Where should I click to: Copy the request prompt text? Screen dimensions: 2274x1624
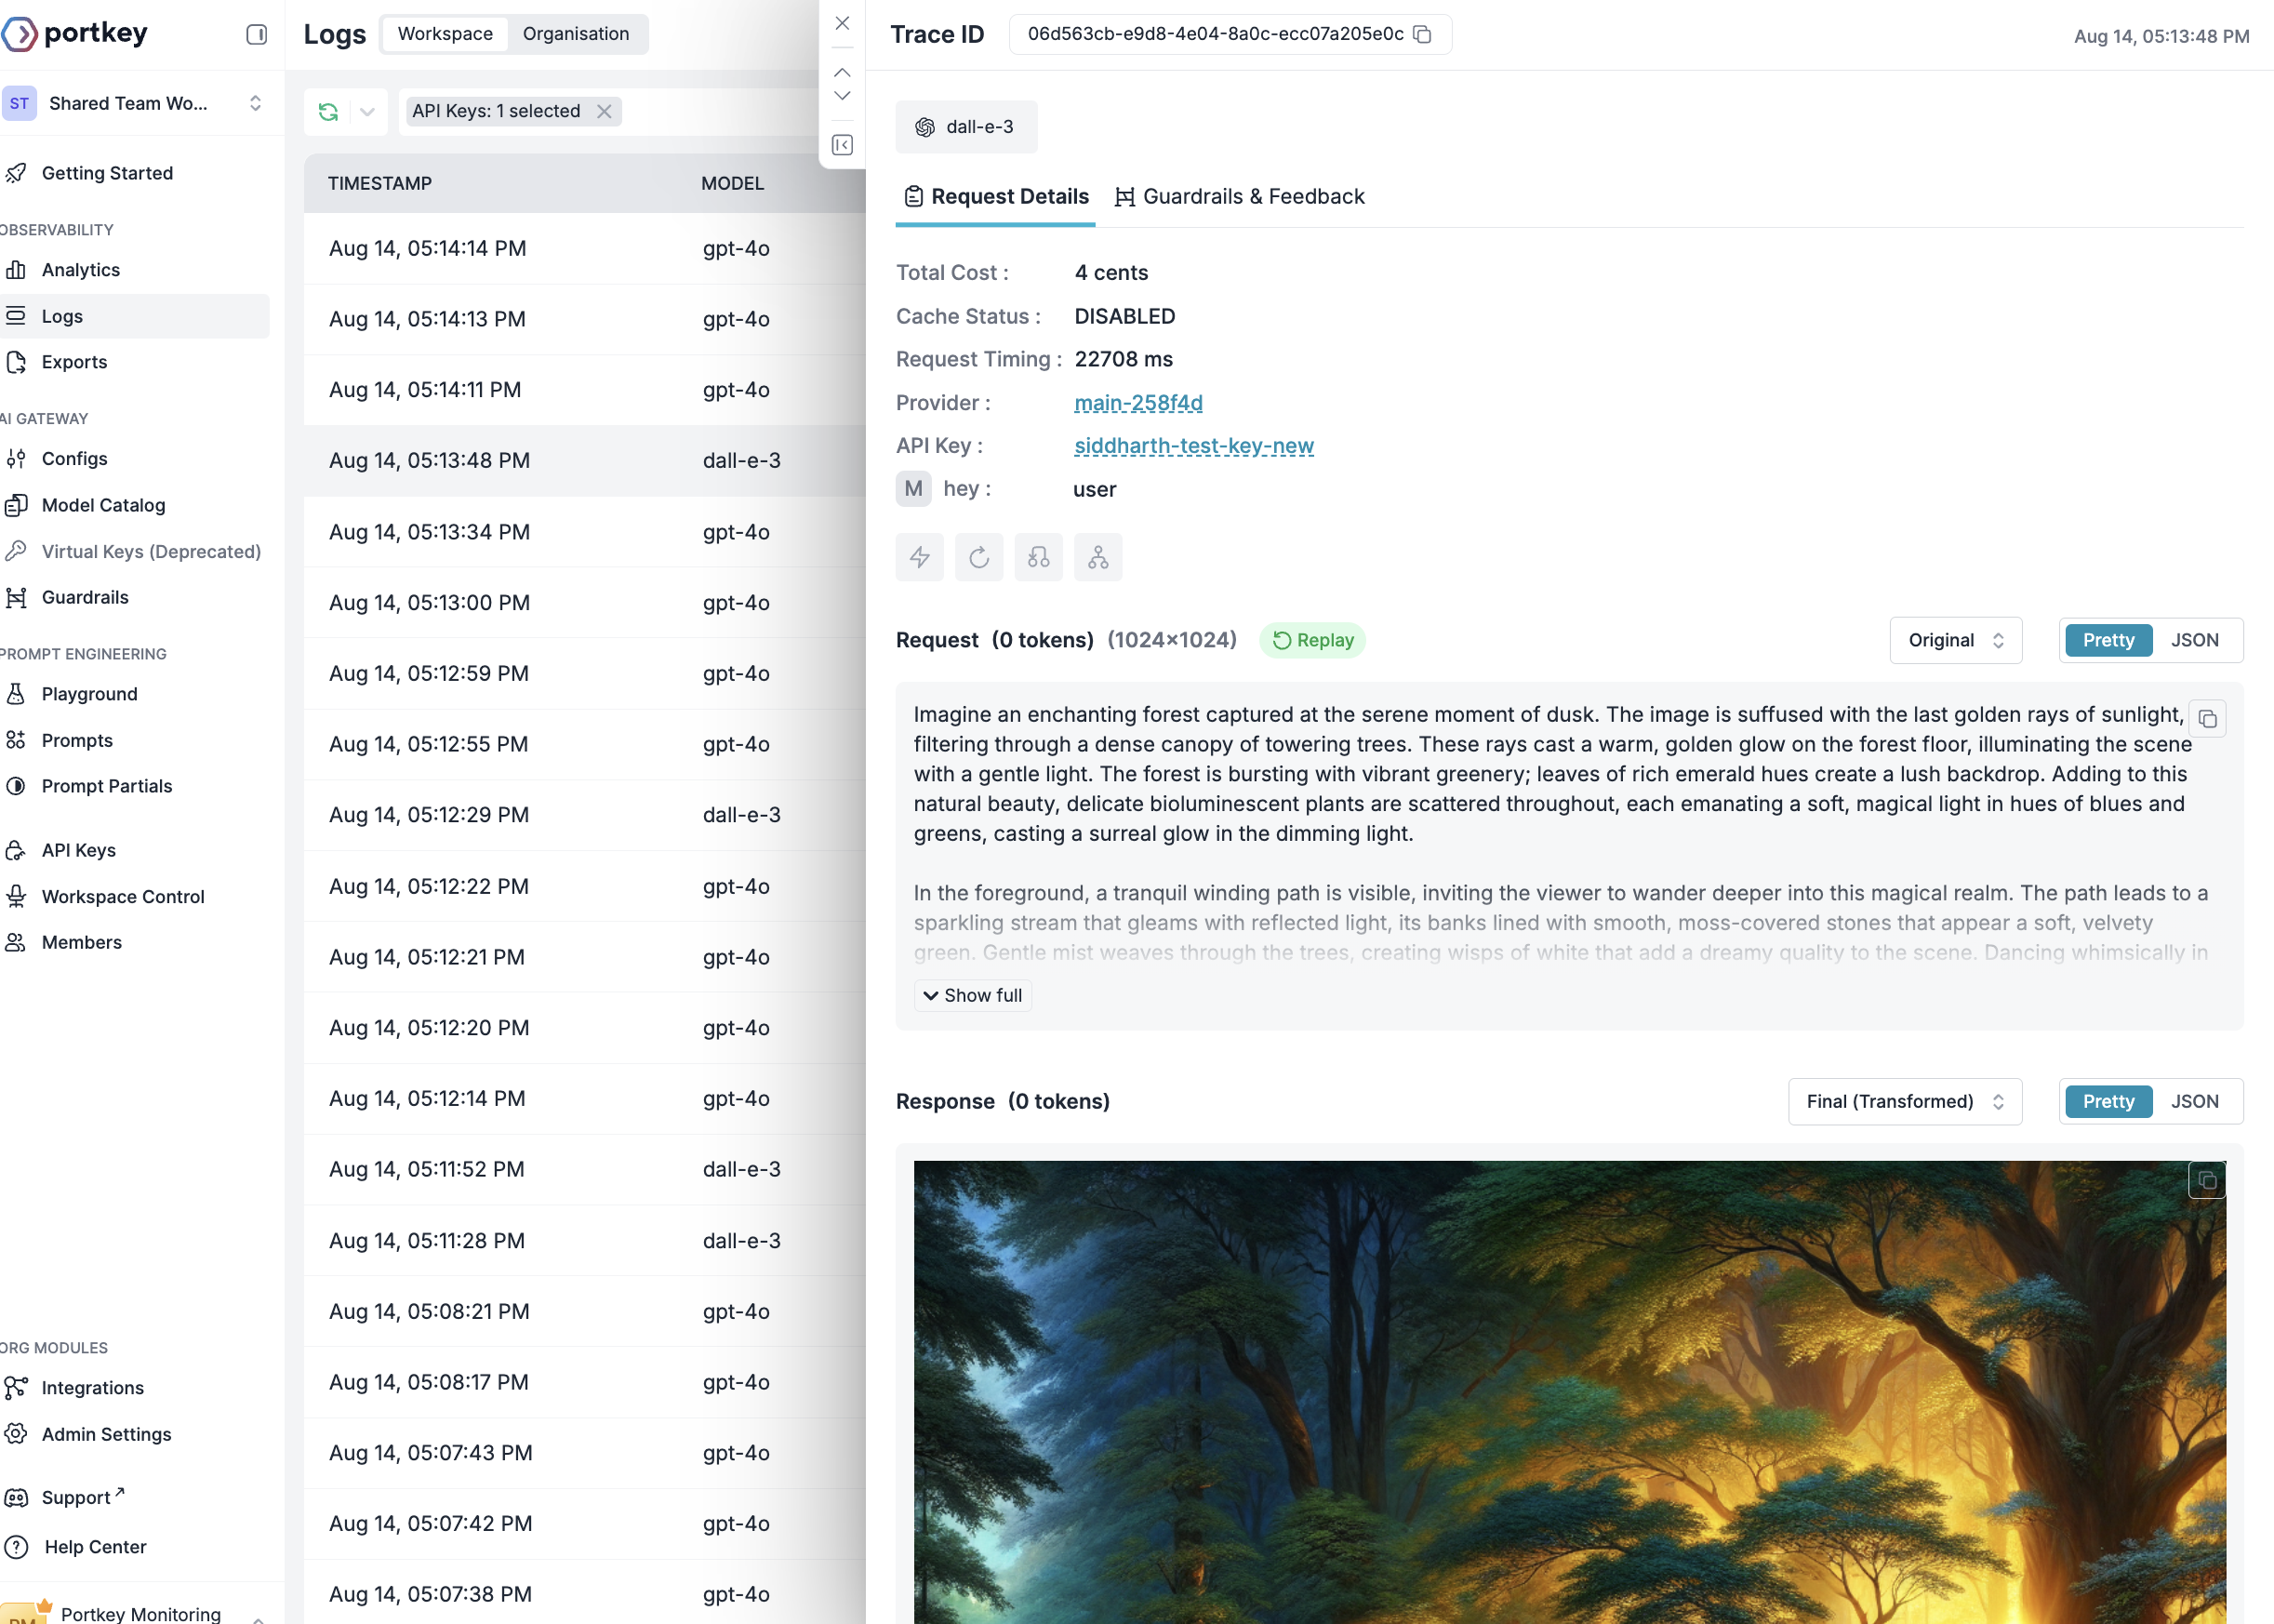pos(2208,718)
